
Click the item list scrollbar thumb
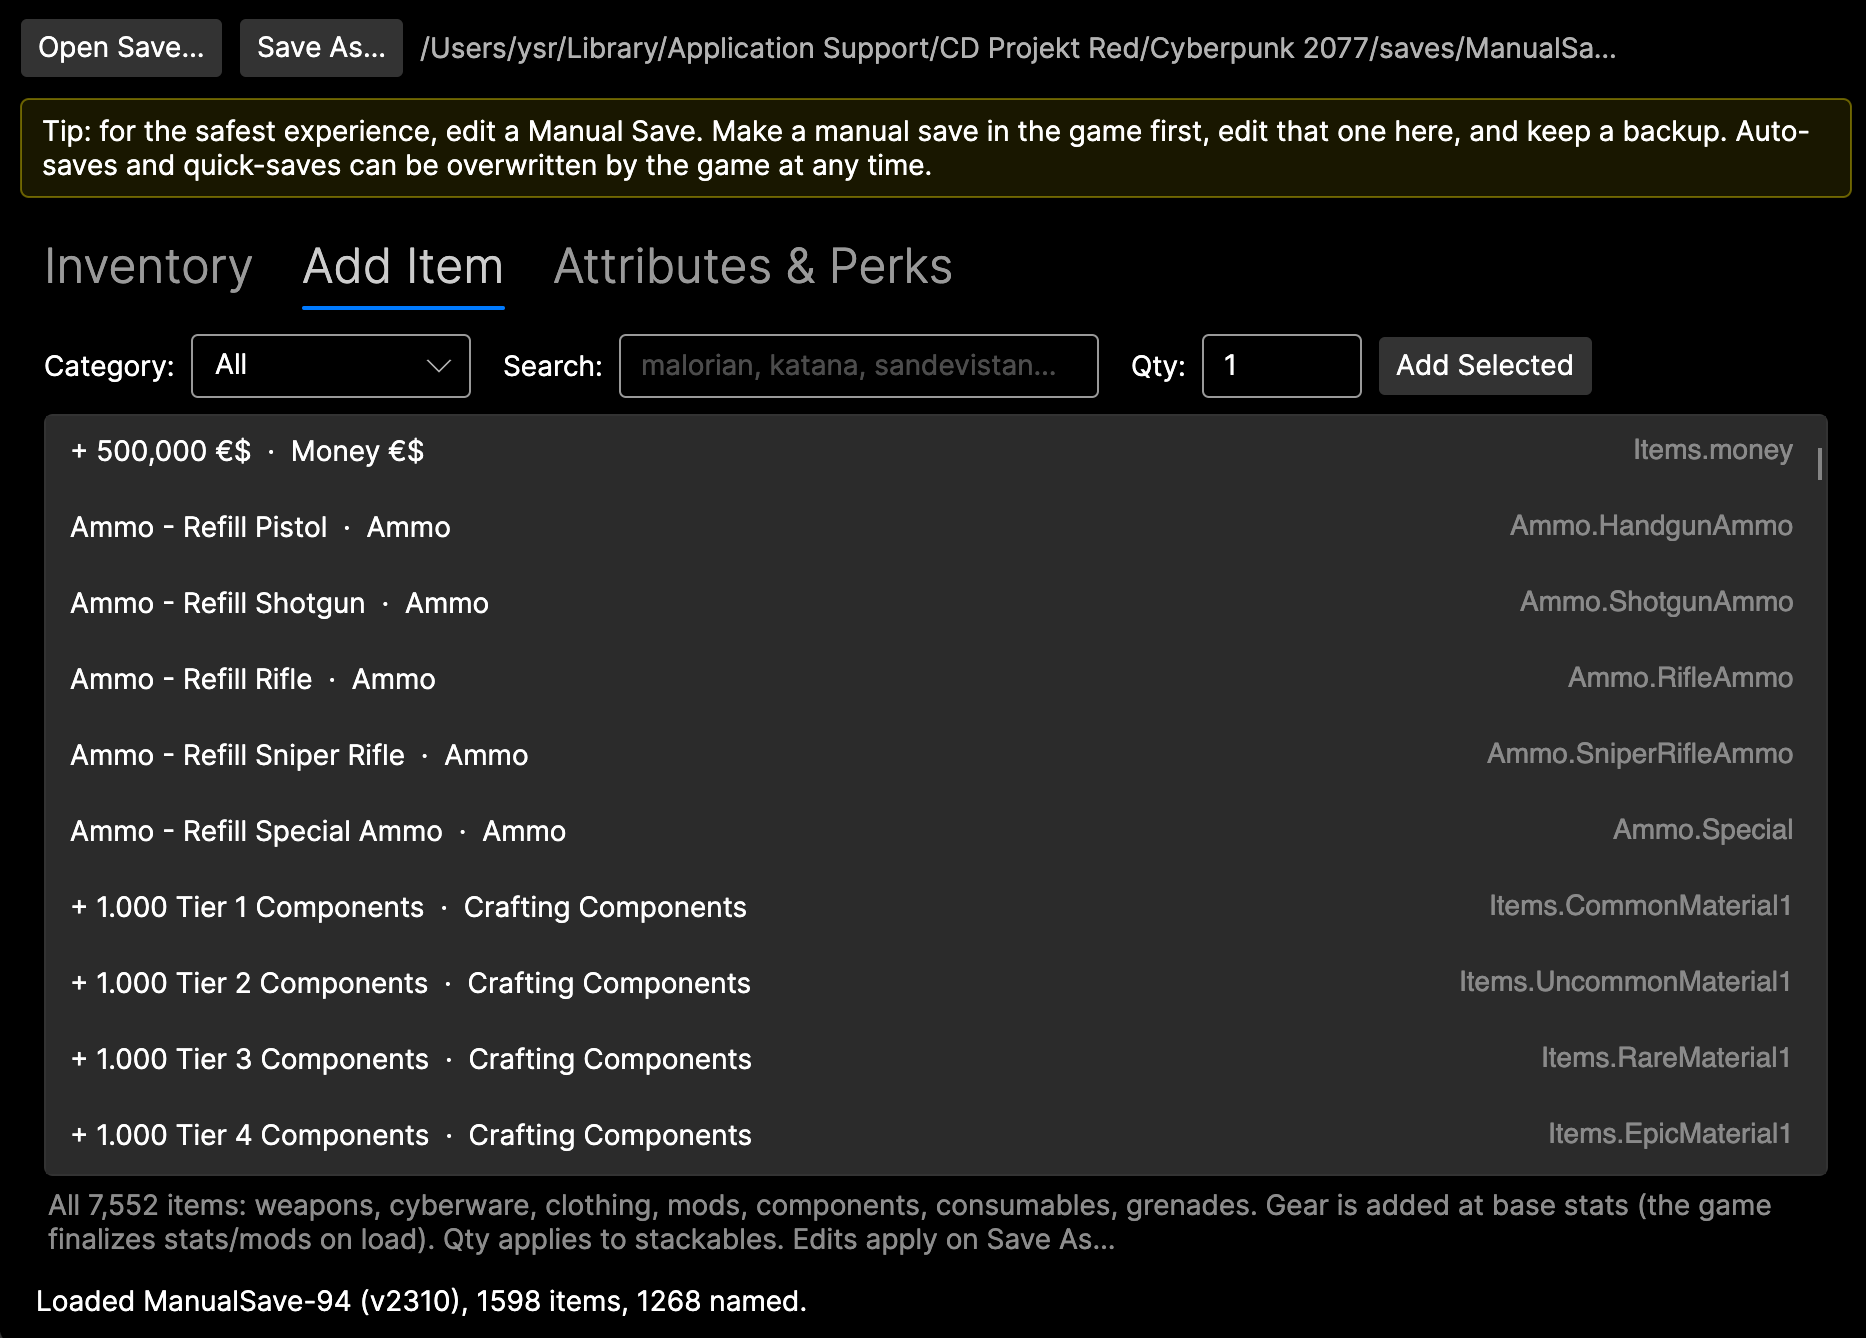coord(1820,464)
